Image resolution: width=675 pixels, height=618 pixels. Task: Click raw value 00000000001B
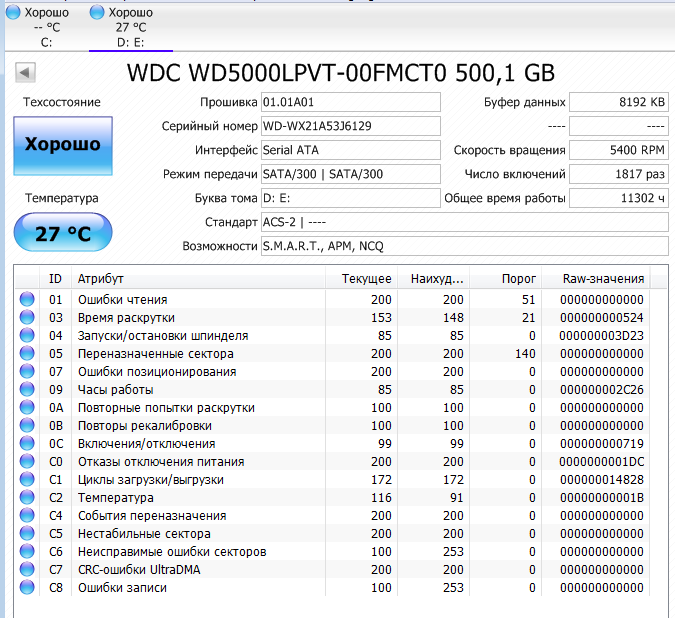(x=601, y=498)
